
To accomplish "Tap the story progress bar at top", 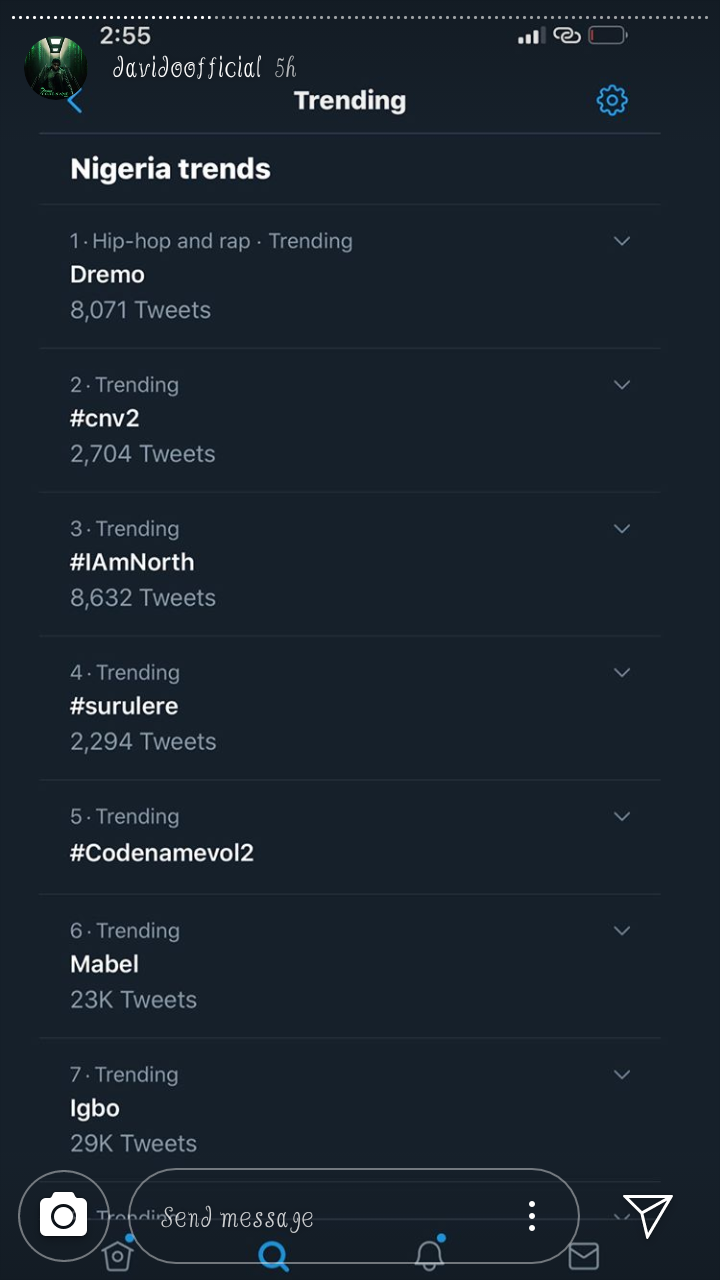I will click(360, 18).
